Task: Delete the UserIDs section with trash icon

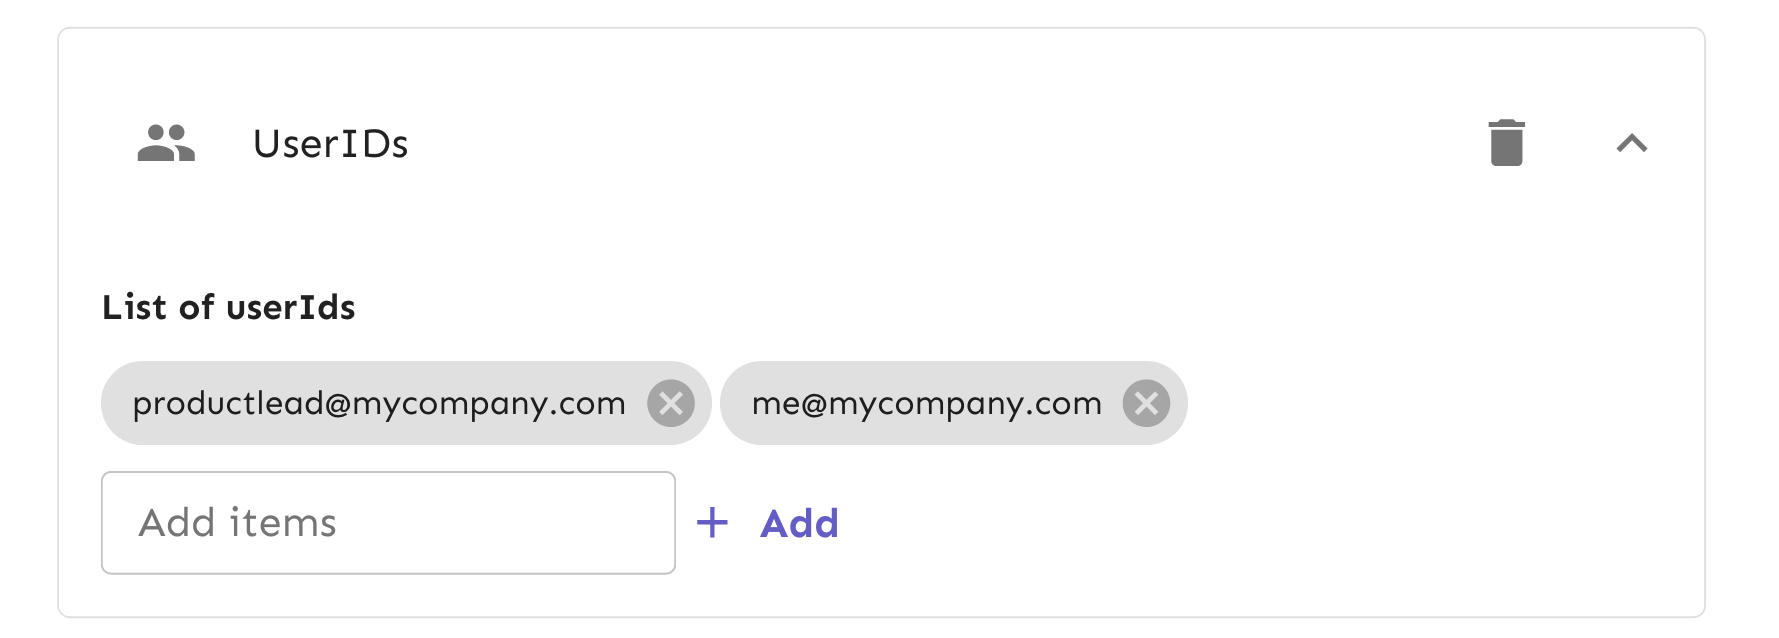Action: tap(1506, 143)
